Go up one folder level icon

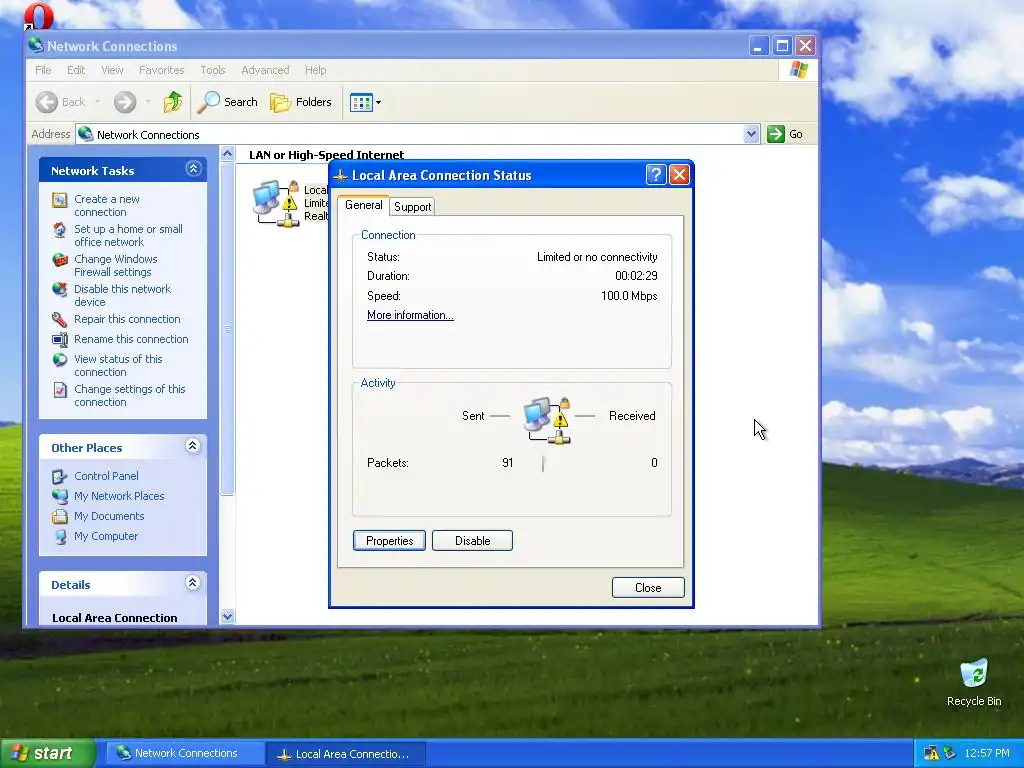[x=173, y=102]
